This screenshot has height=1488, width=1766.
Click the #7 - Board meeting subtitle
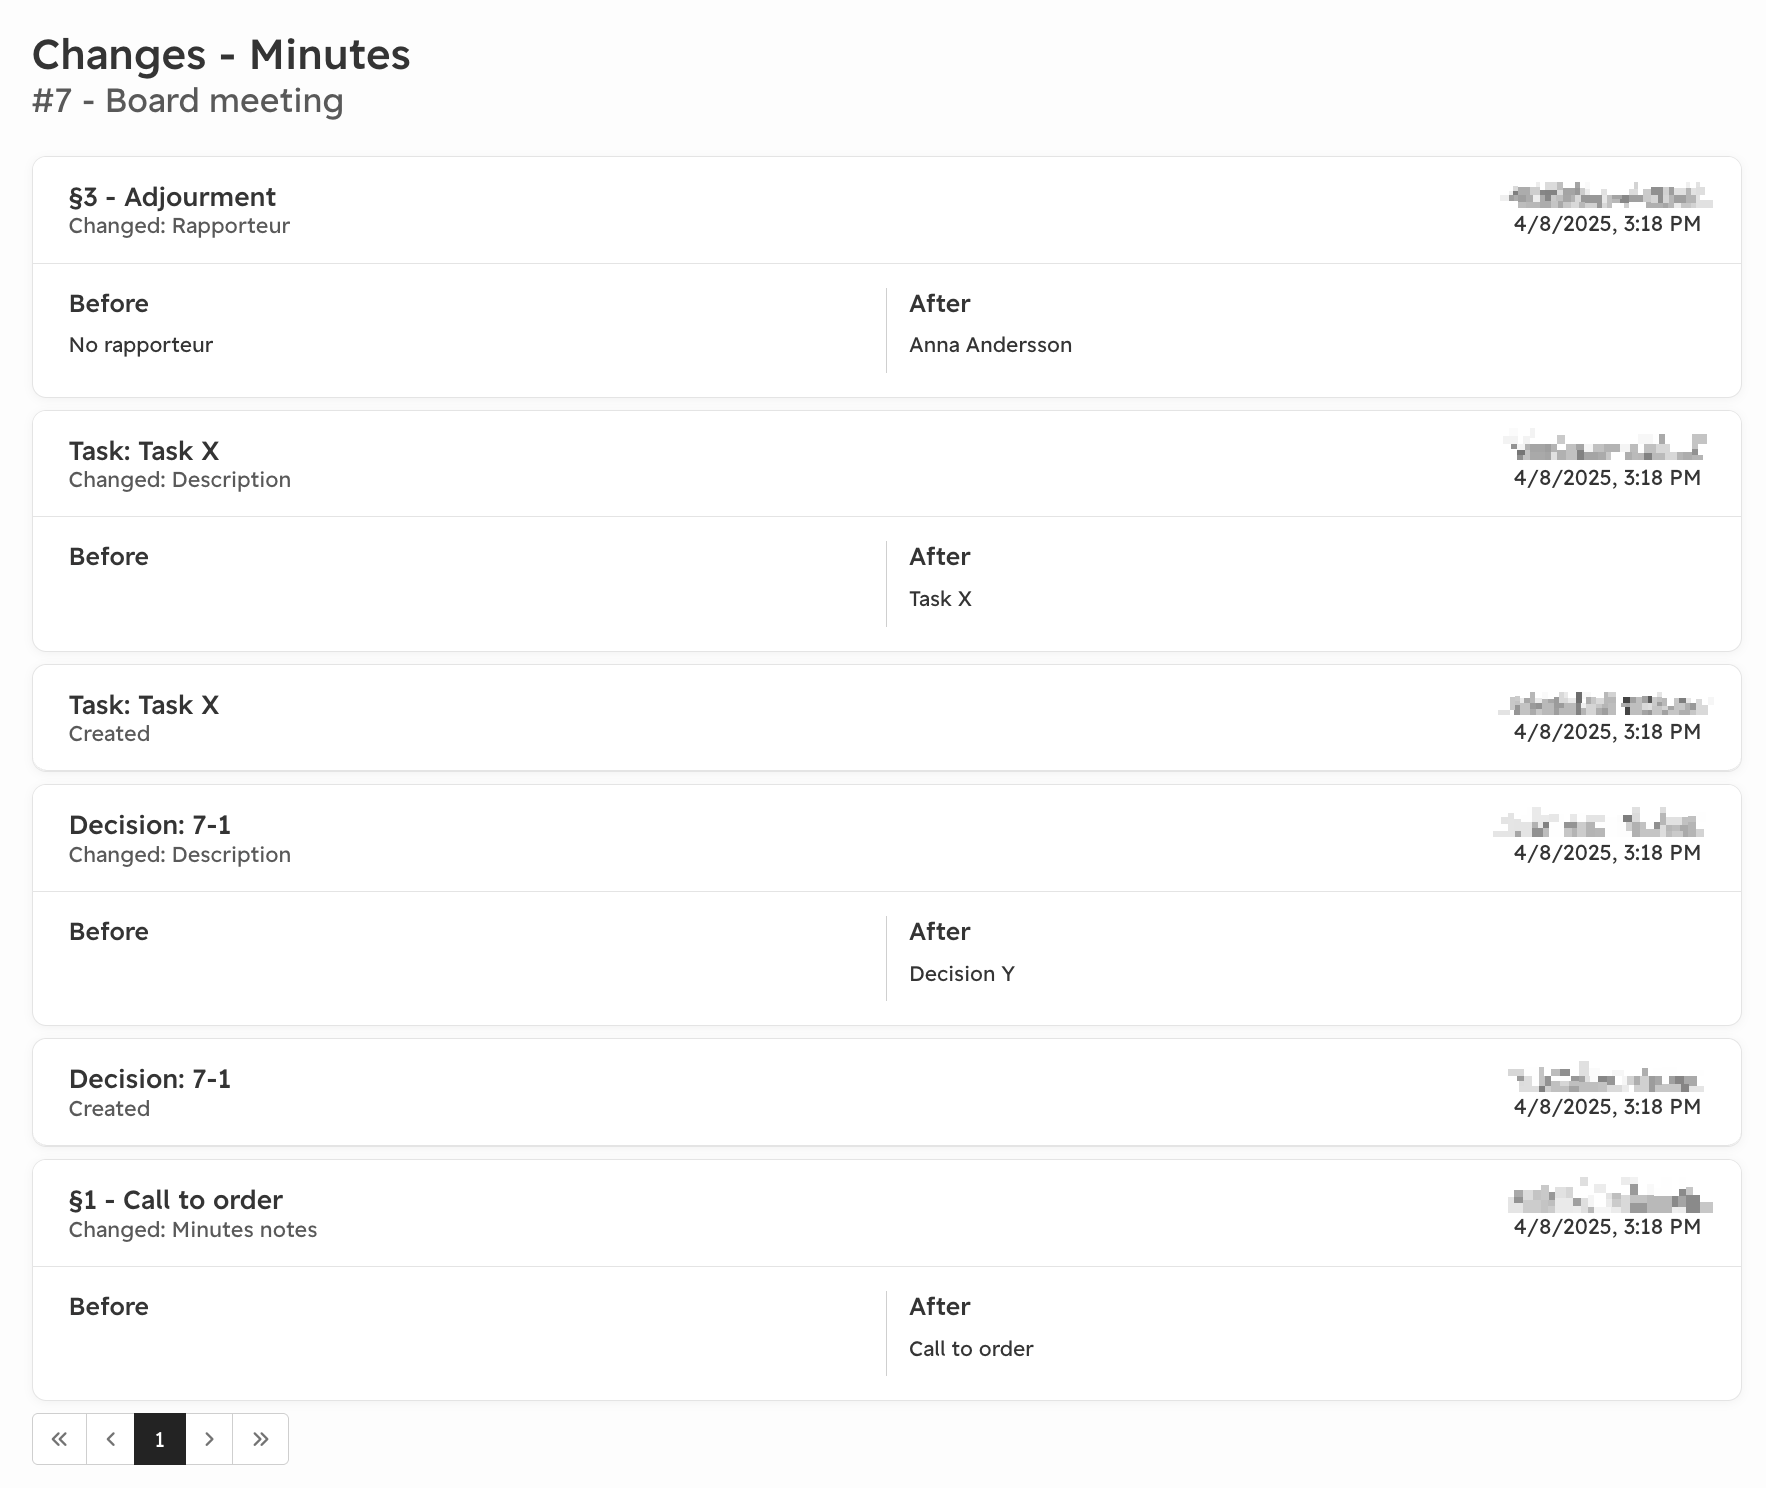[188, 101]
